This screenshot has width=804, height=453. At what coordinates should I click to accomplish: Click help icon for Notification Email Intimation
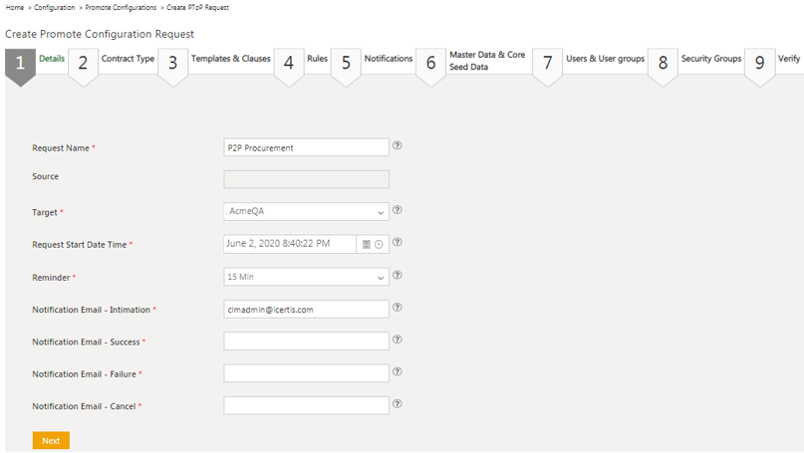(397, 308)
